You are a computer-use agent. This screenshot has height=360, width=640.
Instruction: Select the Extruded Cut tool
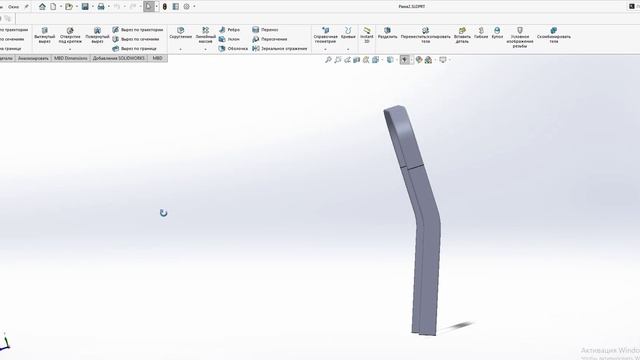click(x=44, y=36)
